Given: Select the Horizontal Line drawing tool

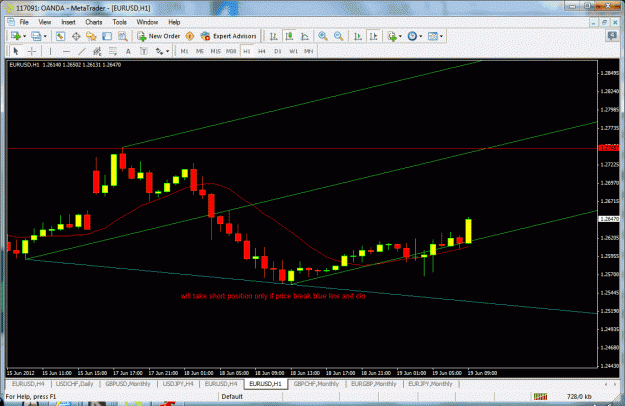Looking at the screenshot, I should (x=66, y=51).
